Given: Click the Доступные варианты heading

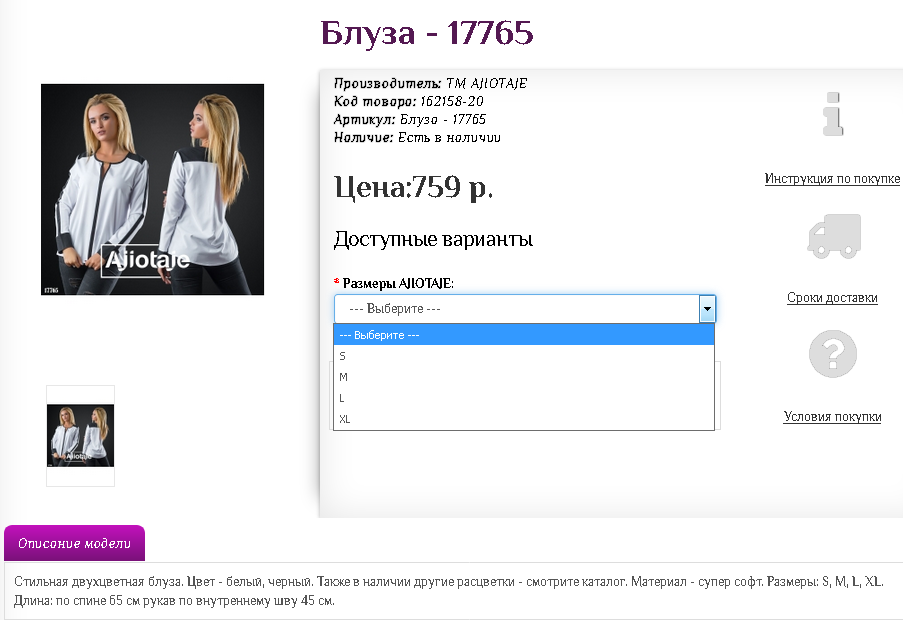Looking at the screenshot, I should pyautogui.click(x=434, y=238).
